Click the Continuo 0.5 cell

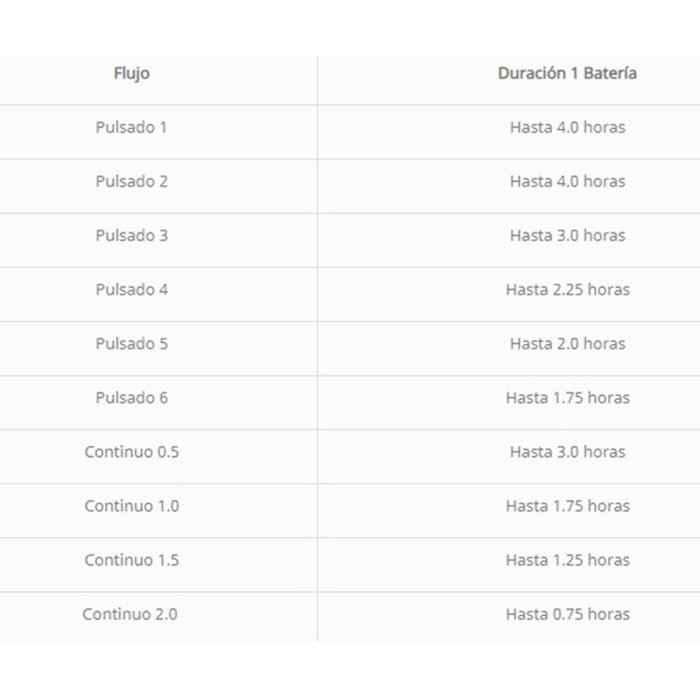pos(131,452)
